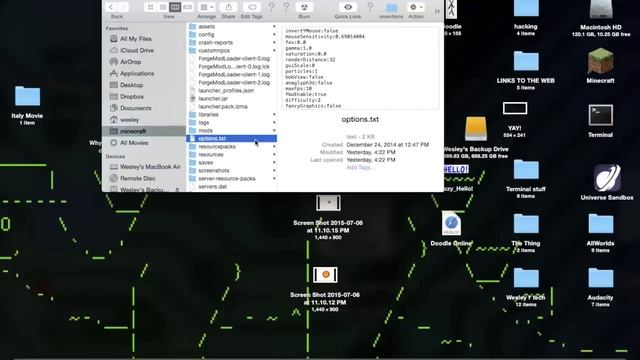Select minecraft in sidebar
The height and width of the screenshot is (360, 640).
[144, 131]
